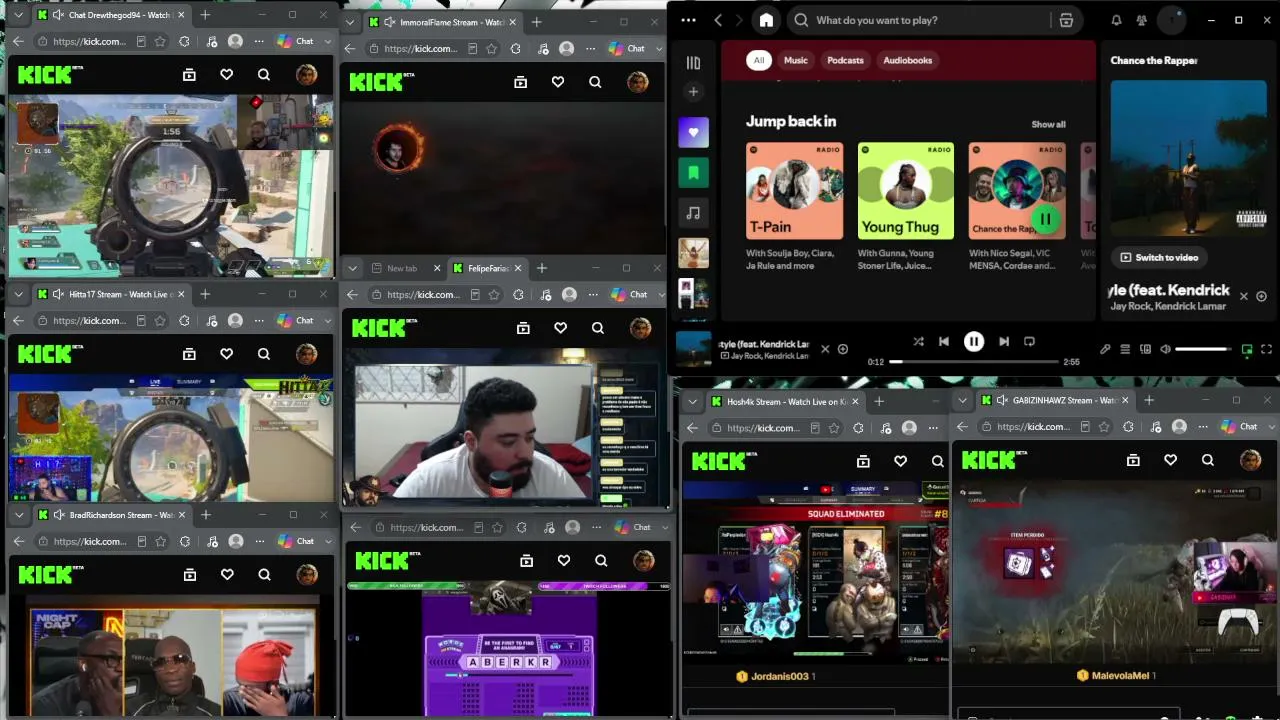Open Liked Songs in Spotify sidebar
The height and width of the screenshot is (720, 1280).
pyautogui.click(x=693, y=132)
